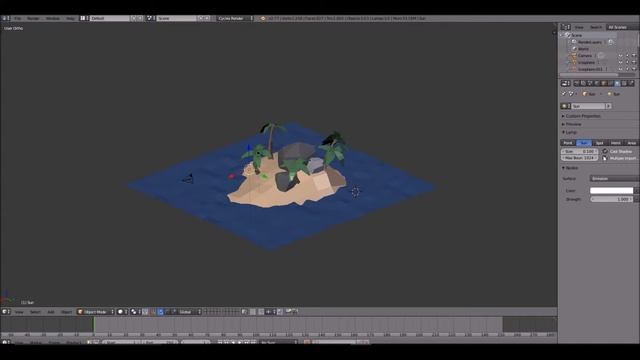
Task: Collapse the Lamp panel
Action: (x=570, y=132)
